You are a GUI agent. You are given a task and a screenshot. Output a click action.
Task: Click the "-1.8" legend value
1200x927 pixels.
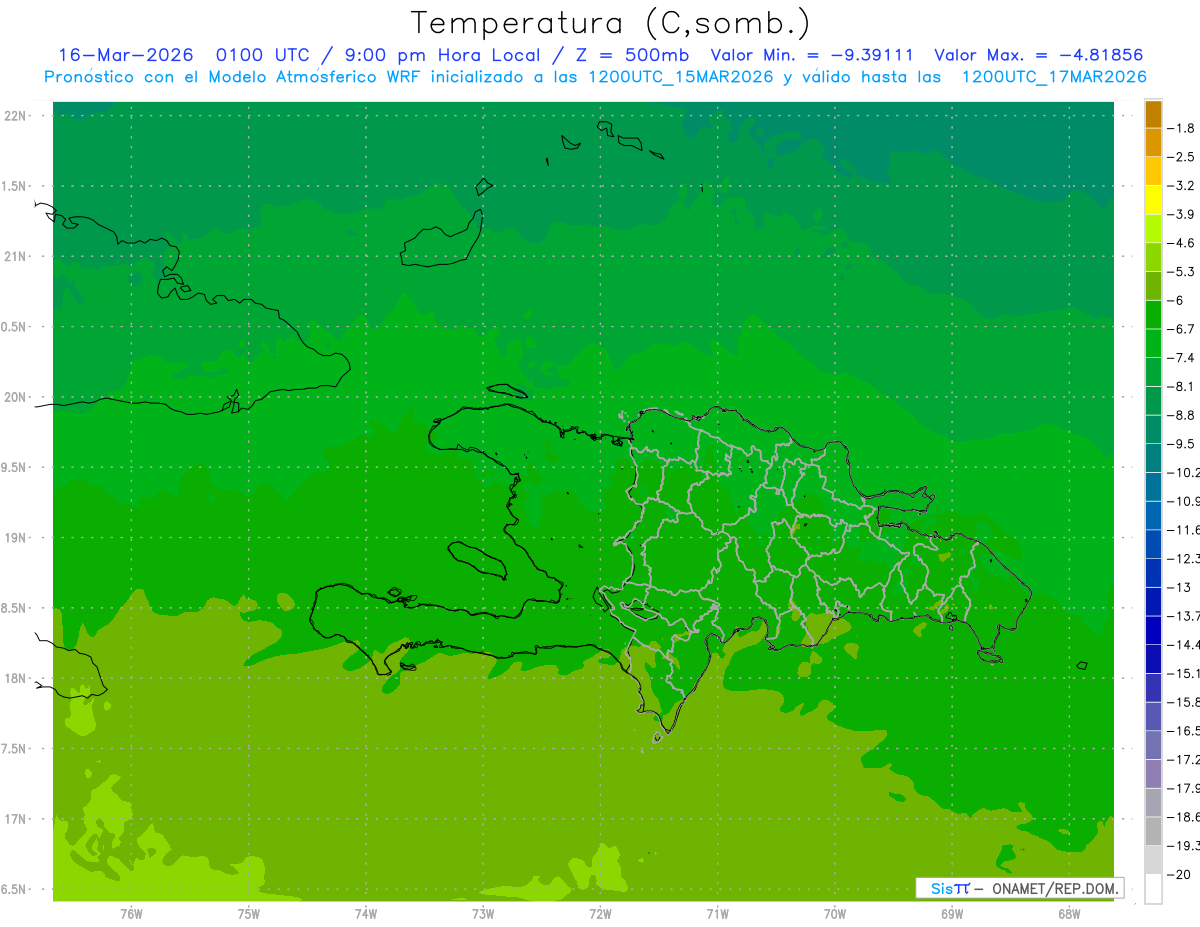pos(1181,128)
